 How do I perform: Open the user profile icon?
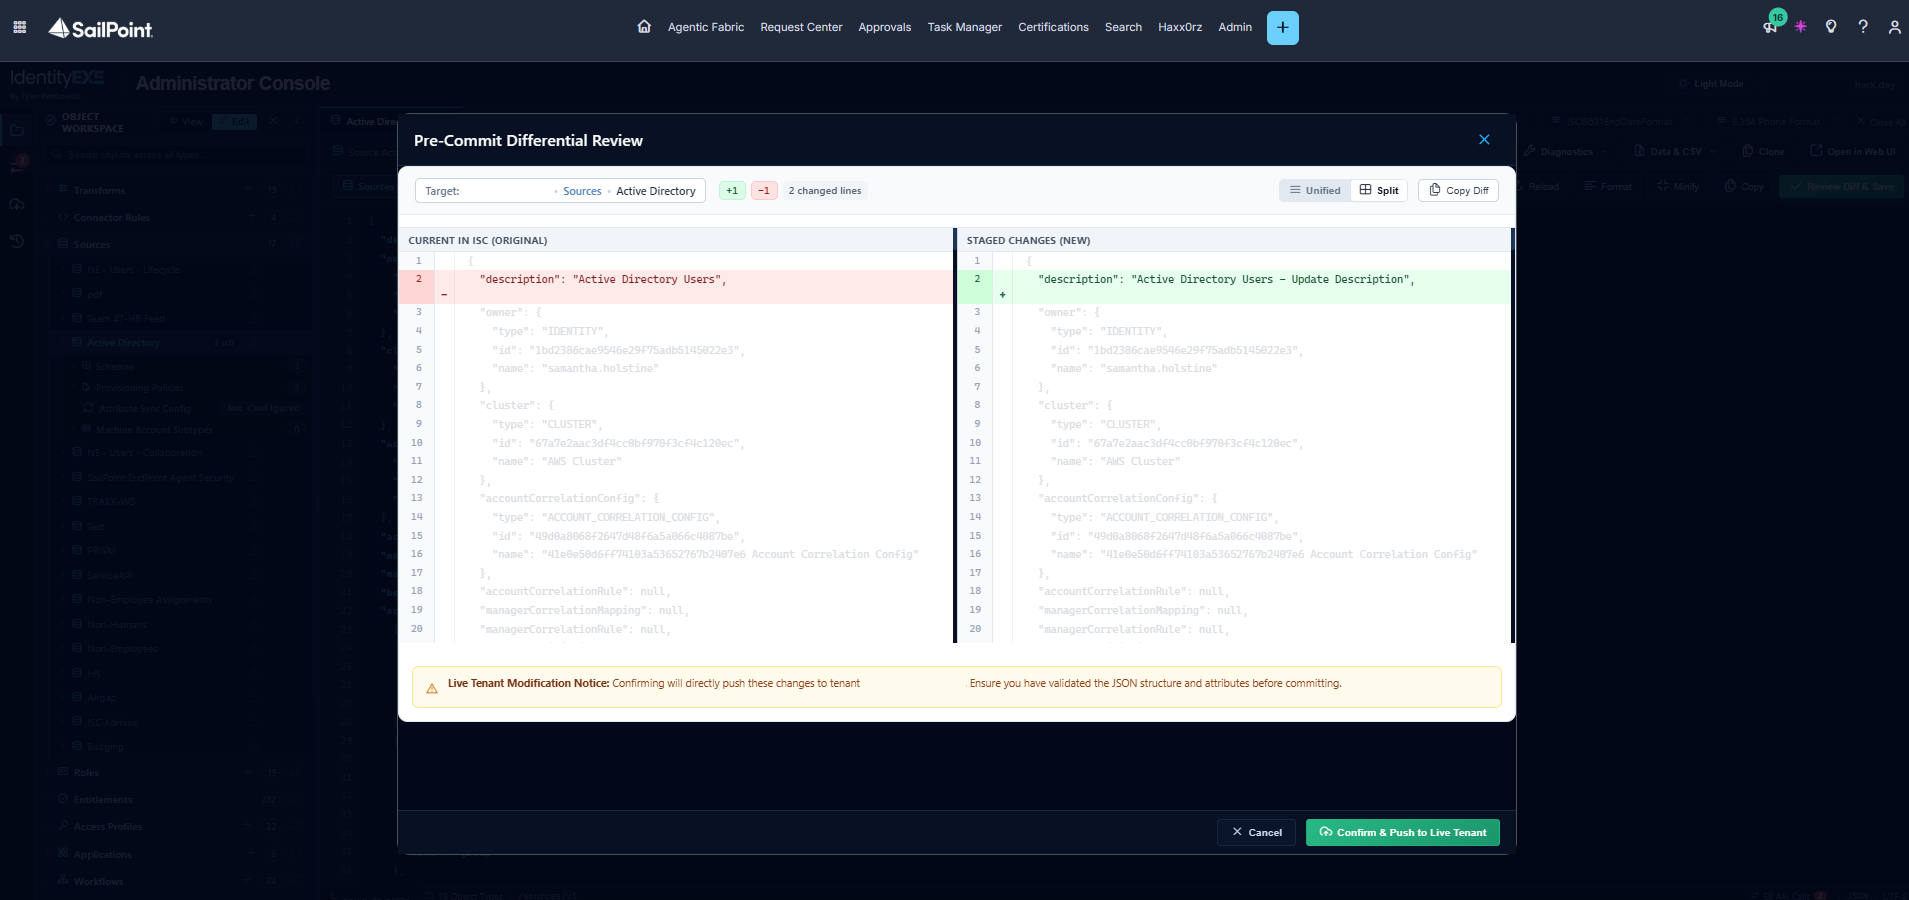click(x=1894, y=27)
